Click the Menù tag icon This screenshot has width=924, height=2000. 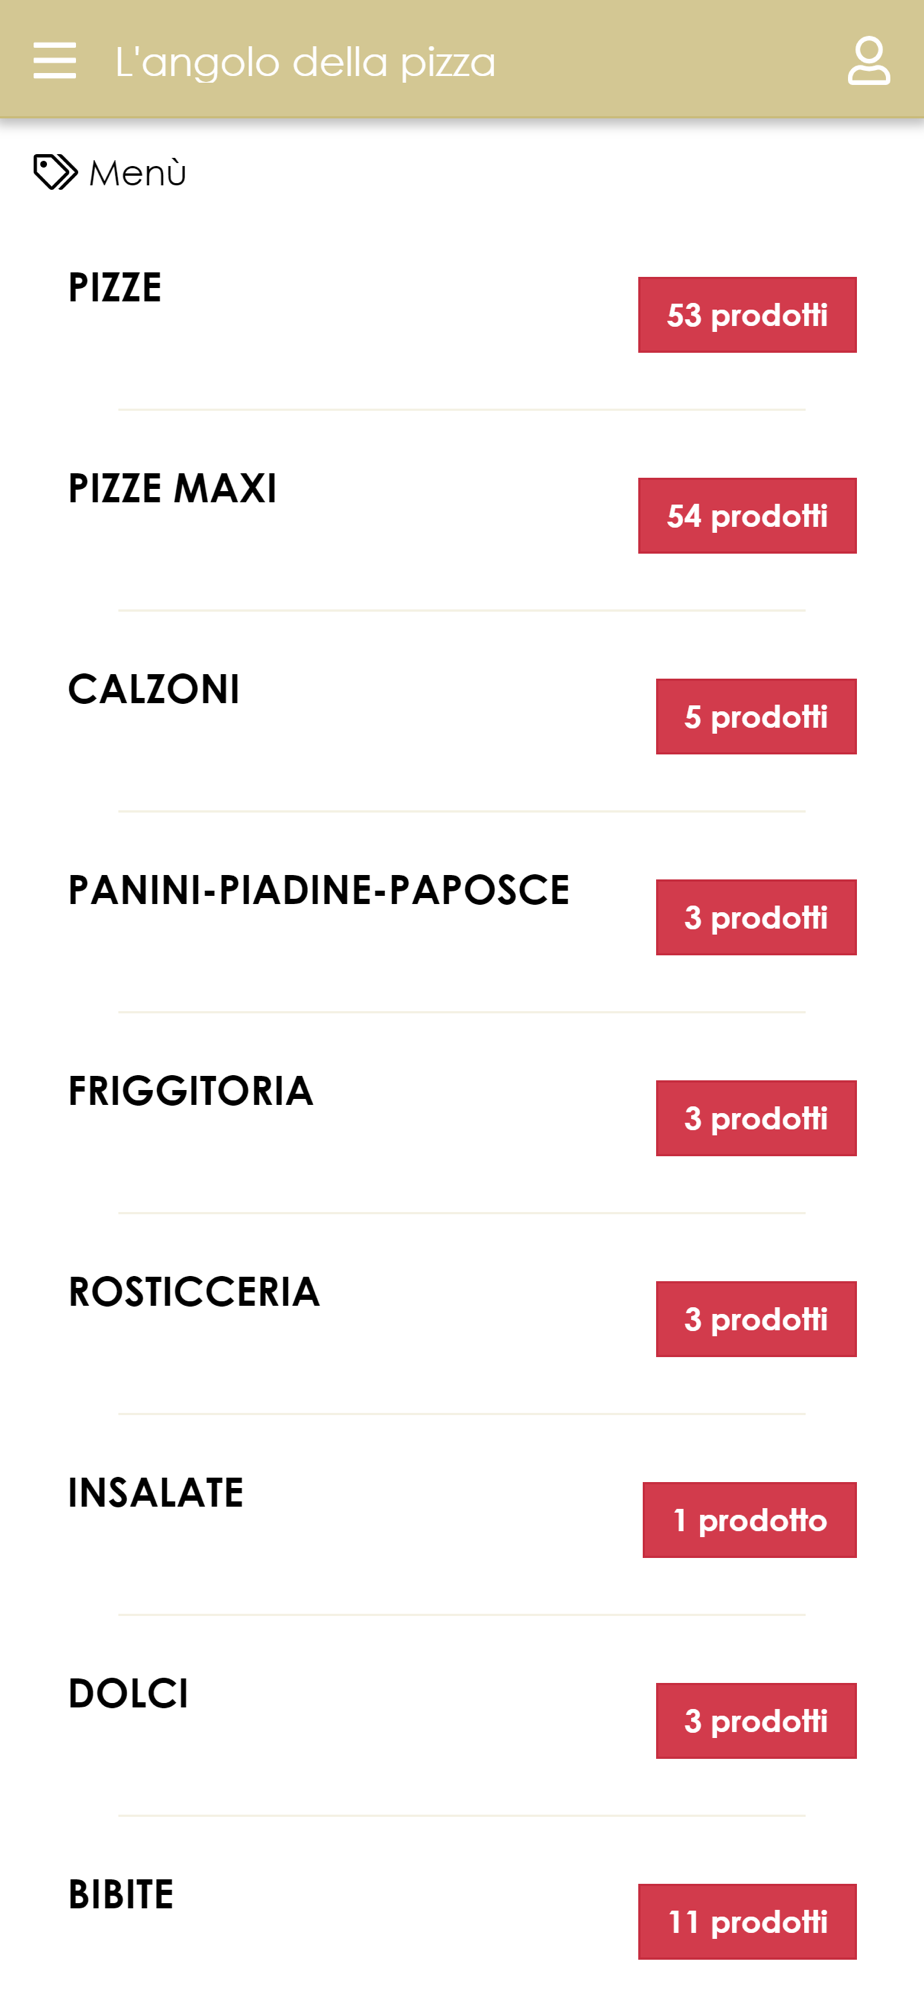[x=55, y=172]
